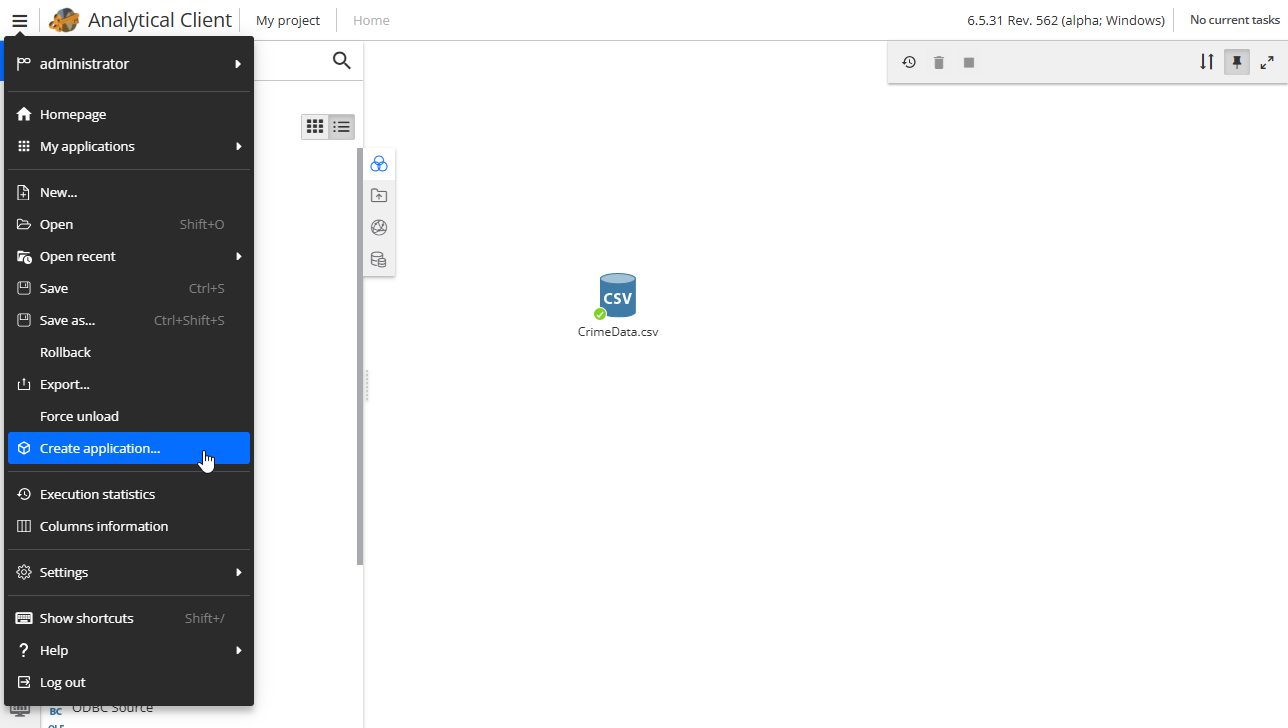Switch to grid view layout
1288x728 pixels.
point(315,127)
